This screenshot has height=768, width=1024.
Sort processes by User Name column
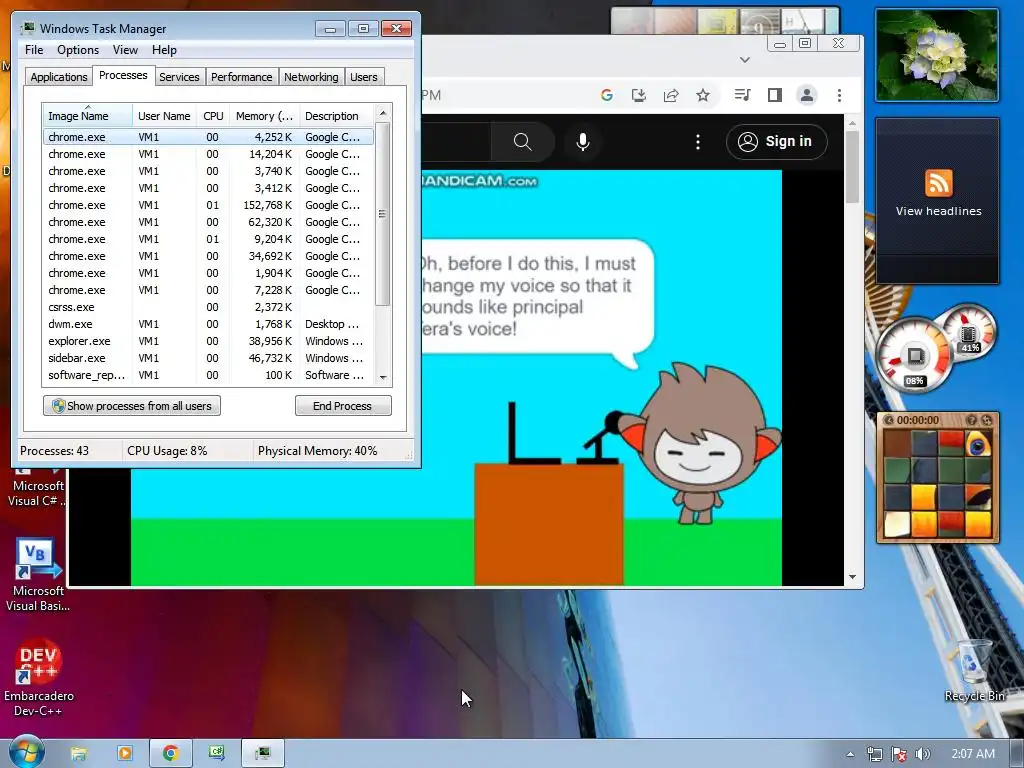[x=164, y=116]
